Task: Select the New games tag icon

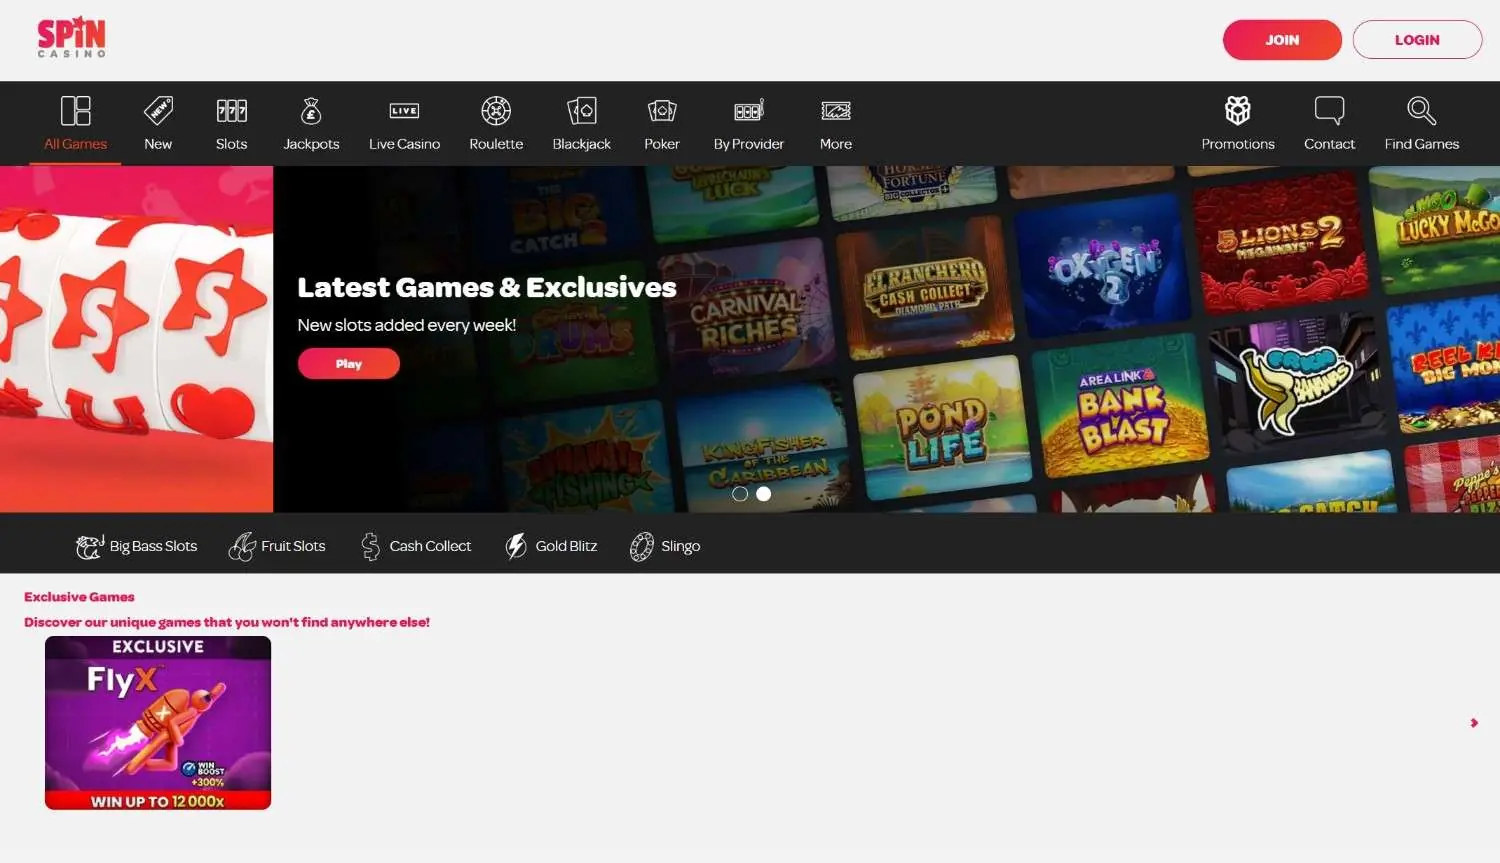Action: [158, 110]
